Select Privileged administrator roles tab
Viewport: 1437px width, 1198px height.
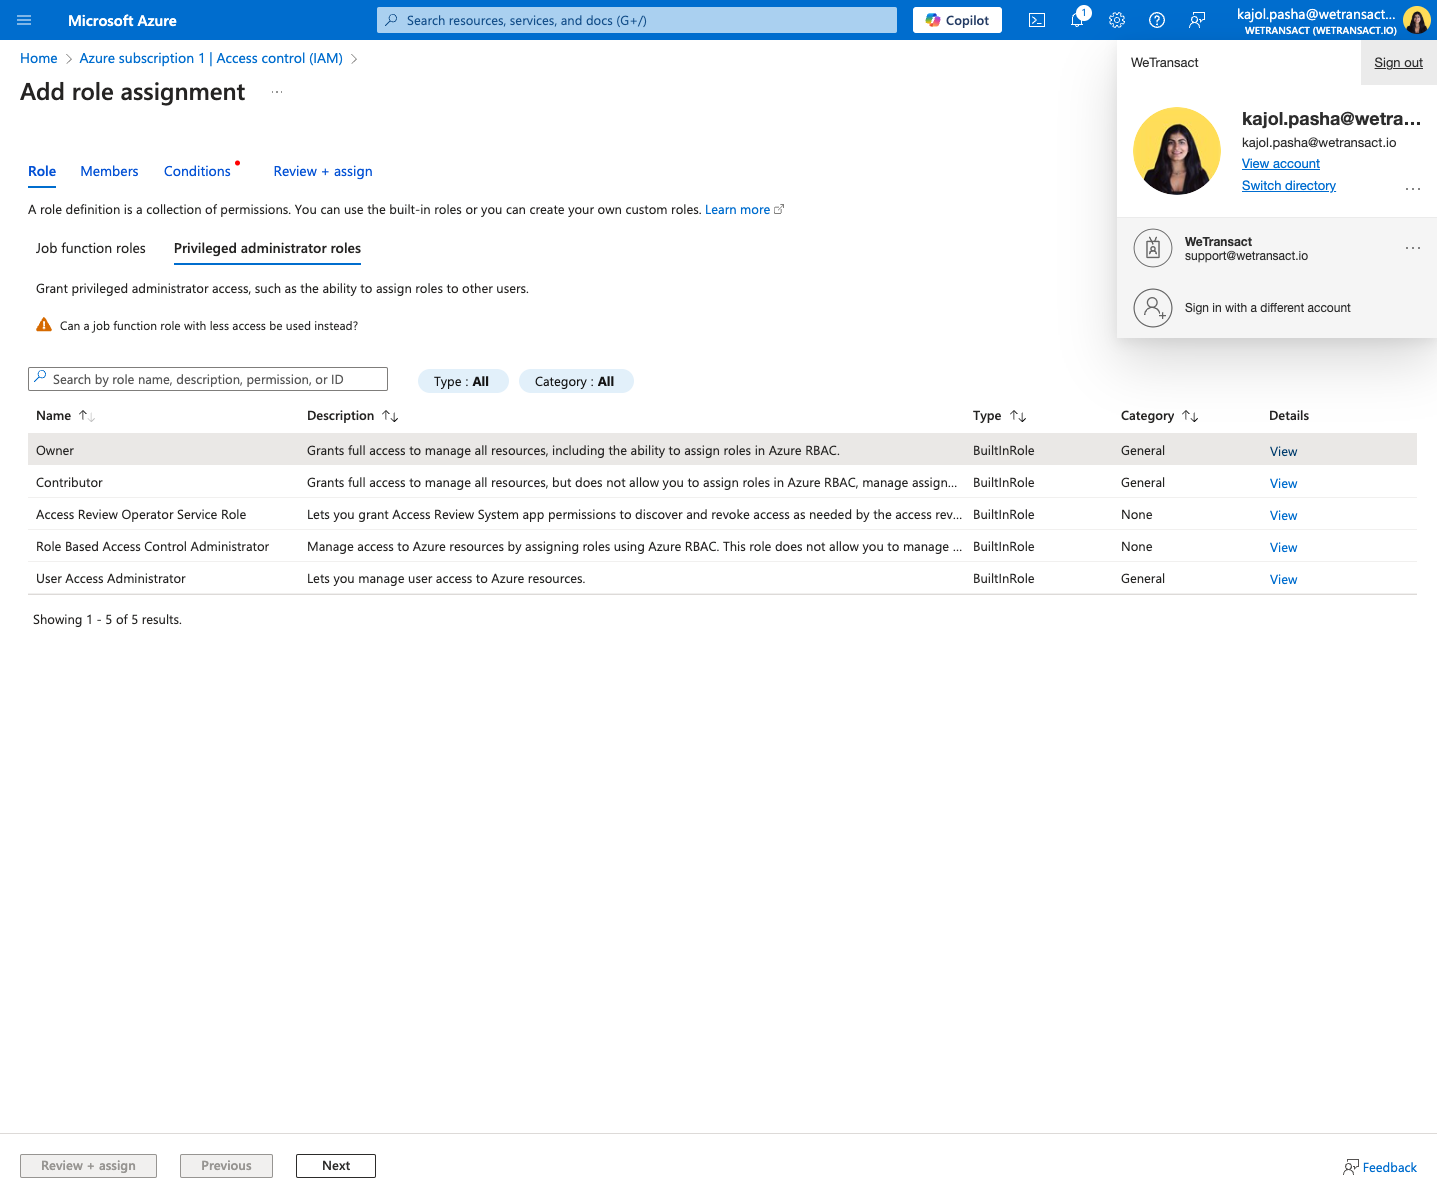coord(267,248)
